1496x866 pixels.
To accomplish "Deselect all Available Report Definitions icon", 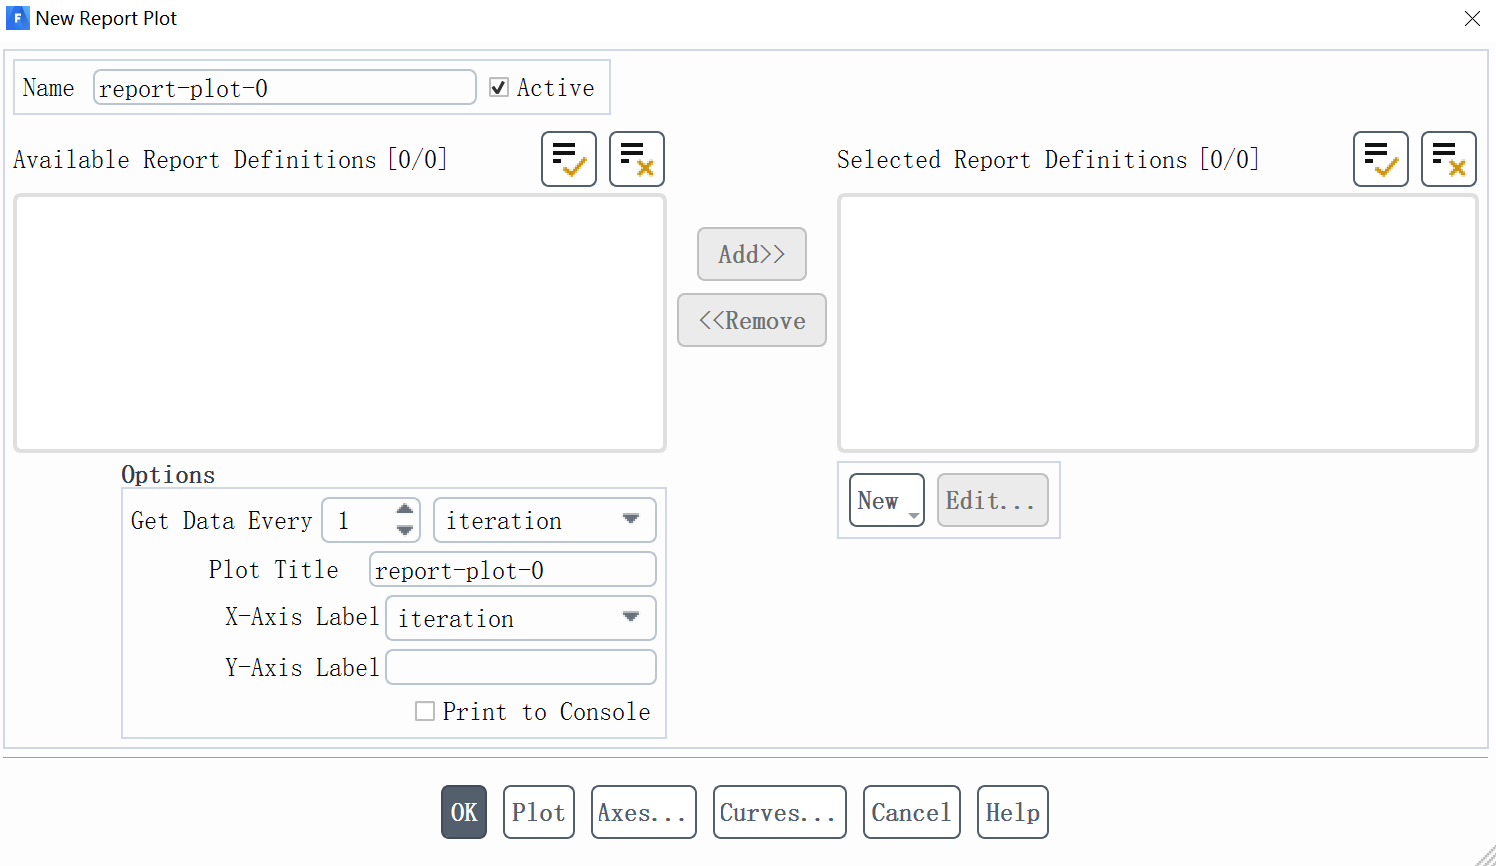I will [x=636, y=159].
